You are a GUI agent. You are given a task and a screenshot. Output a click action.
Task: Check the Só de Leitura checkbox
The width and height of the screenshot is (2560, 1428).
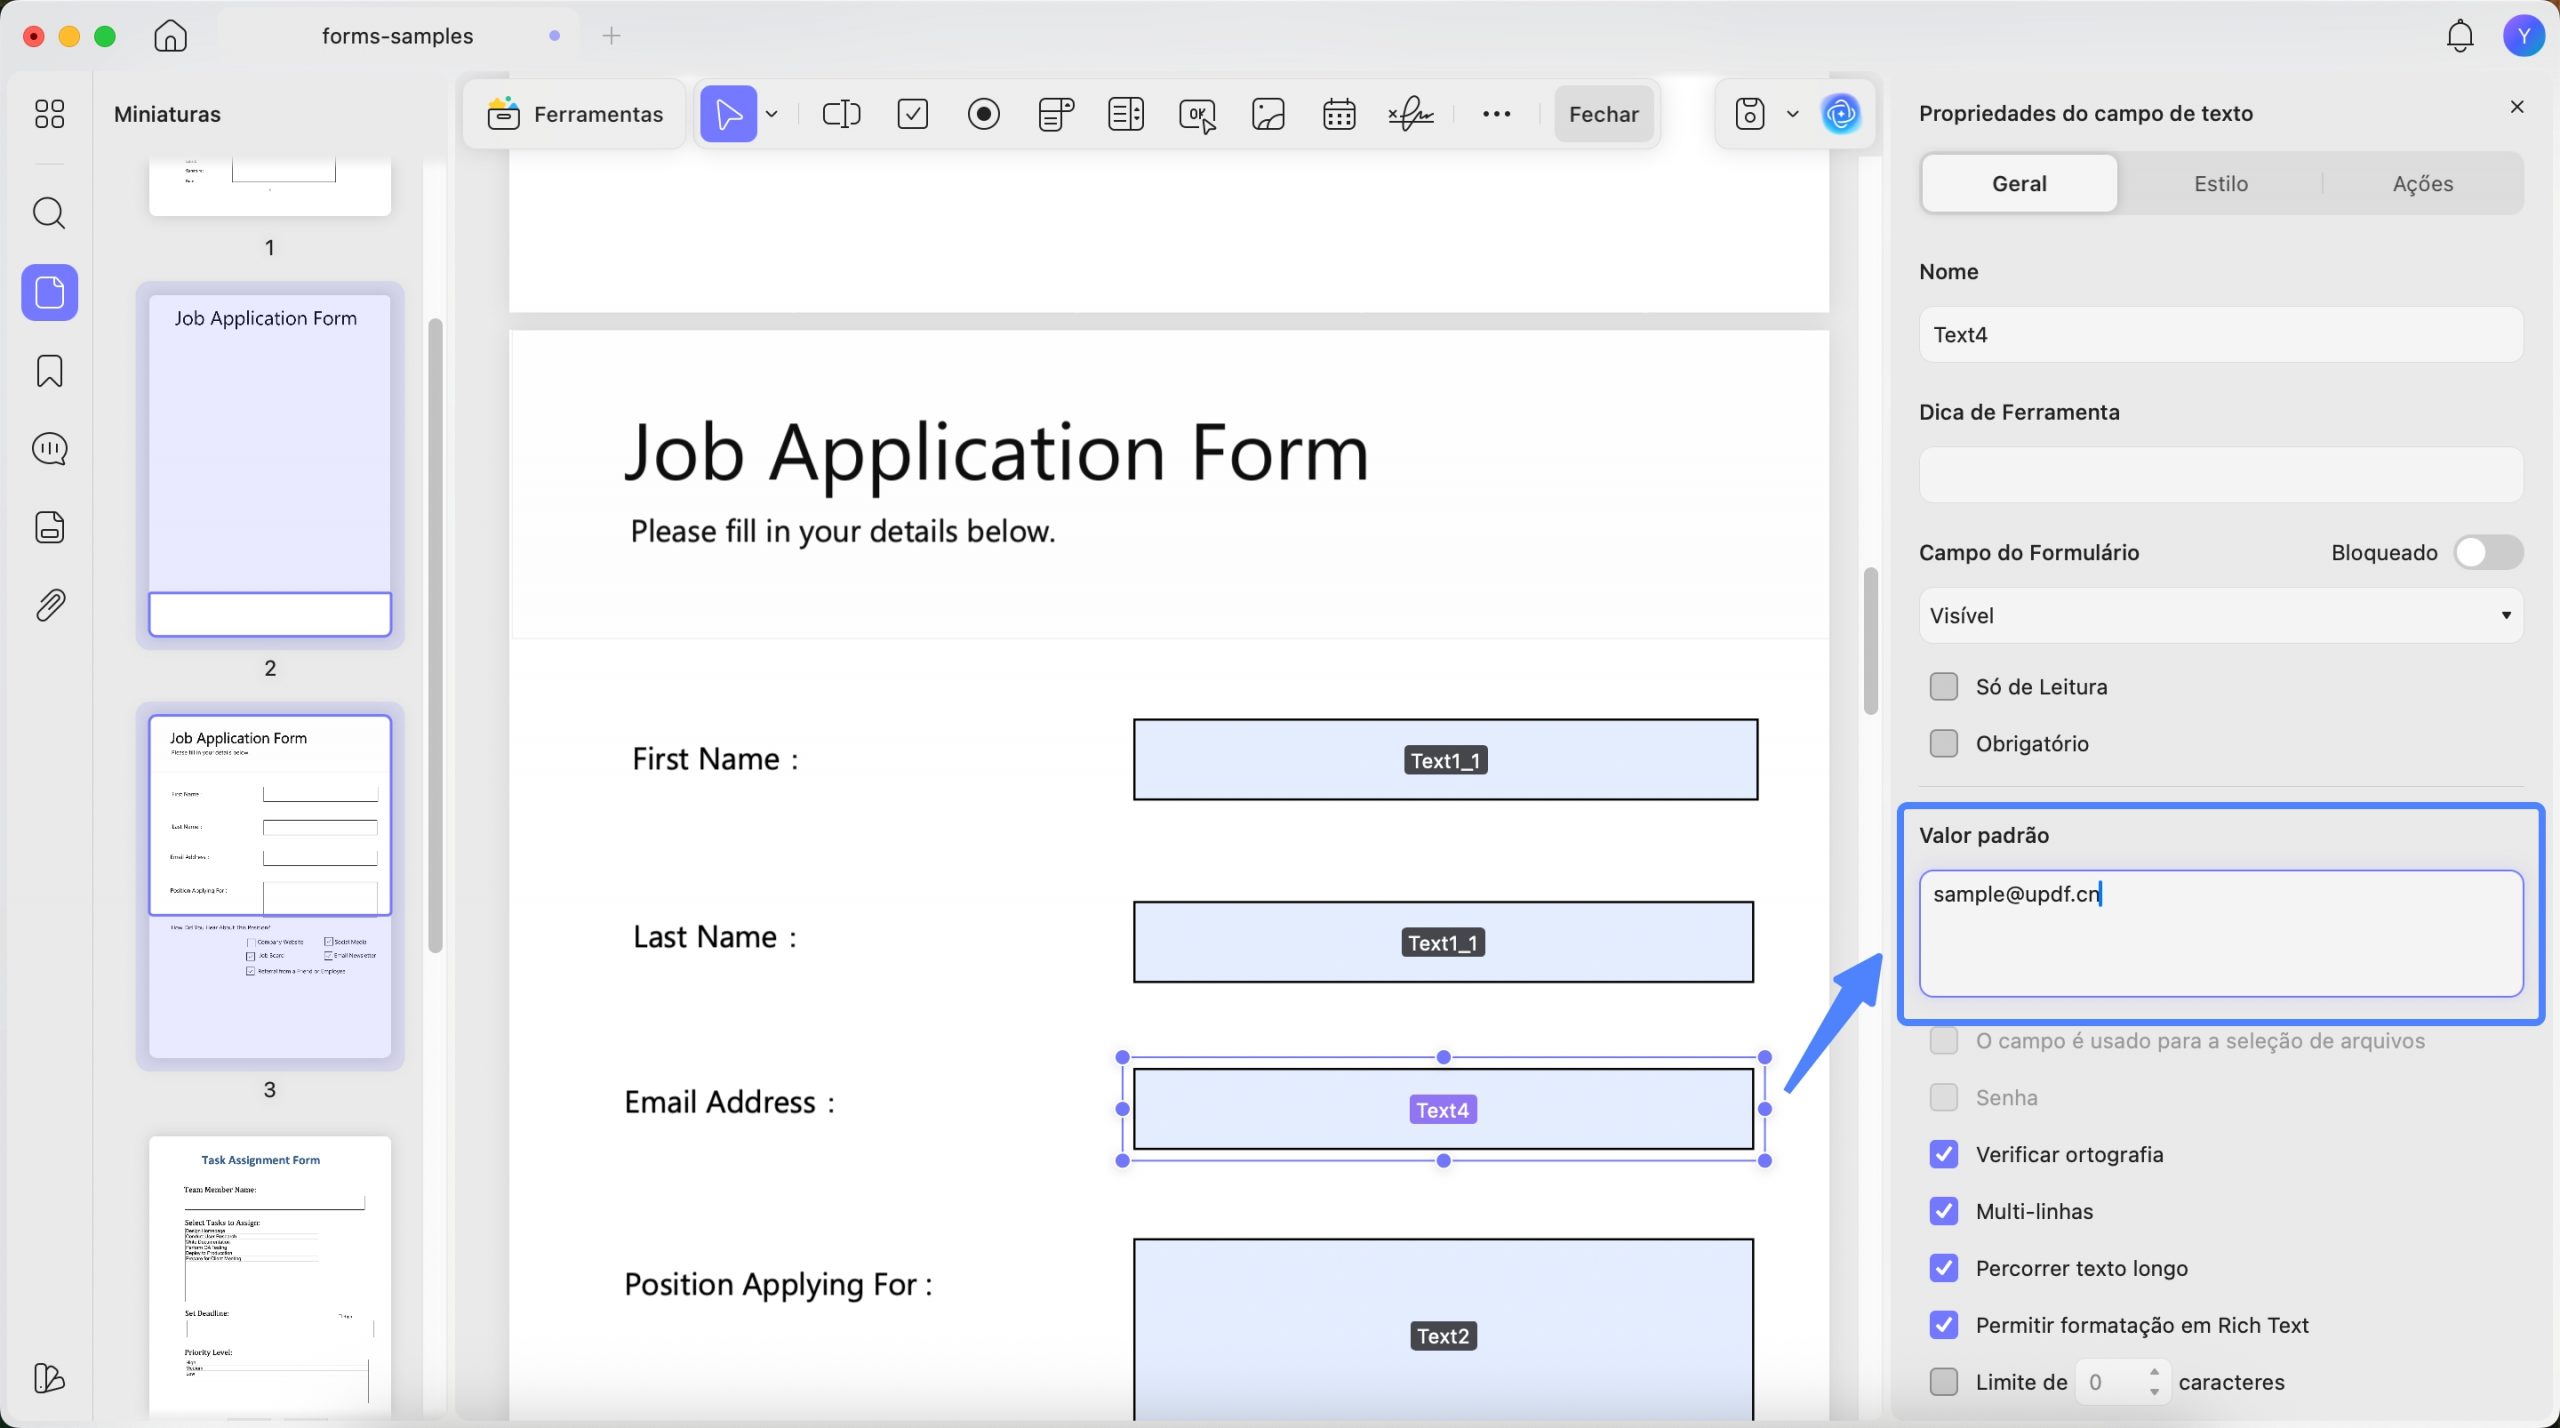click(x=1943, y=686)
